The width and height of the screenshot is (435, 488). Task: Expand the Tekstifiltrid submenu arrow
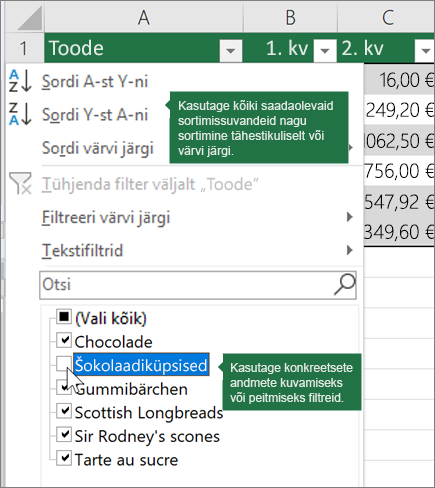tap(349, 250)
